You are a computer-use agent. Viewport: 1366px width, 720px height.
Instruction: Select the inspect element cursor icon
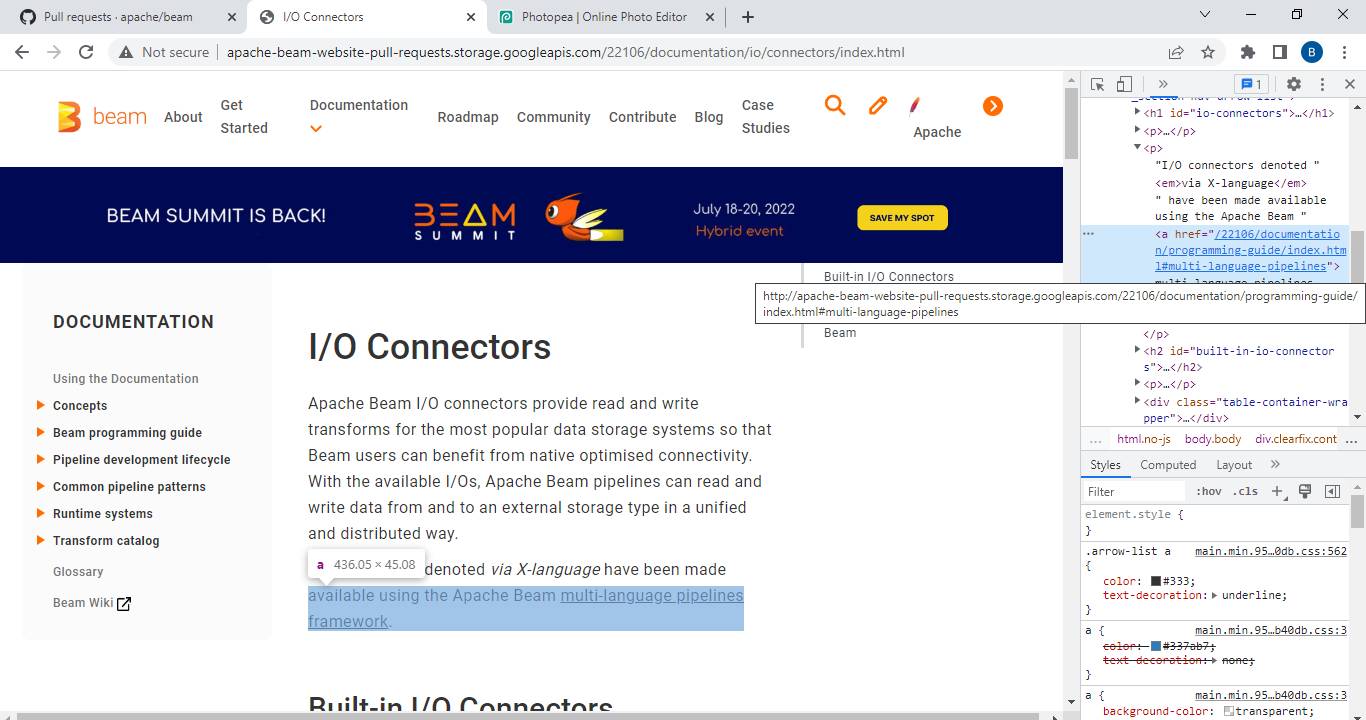click(1096, 84)
